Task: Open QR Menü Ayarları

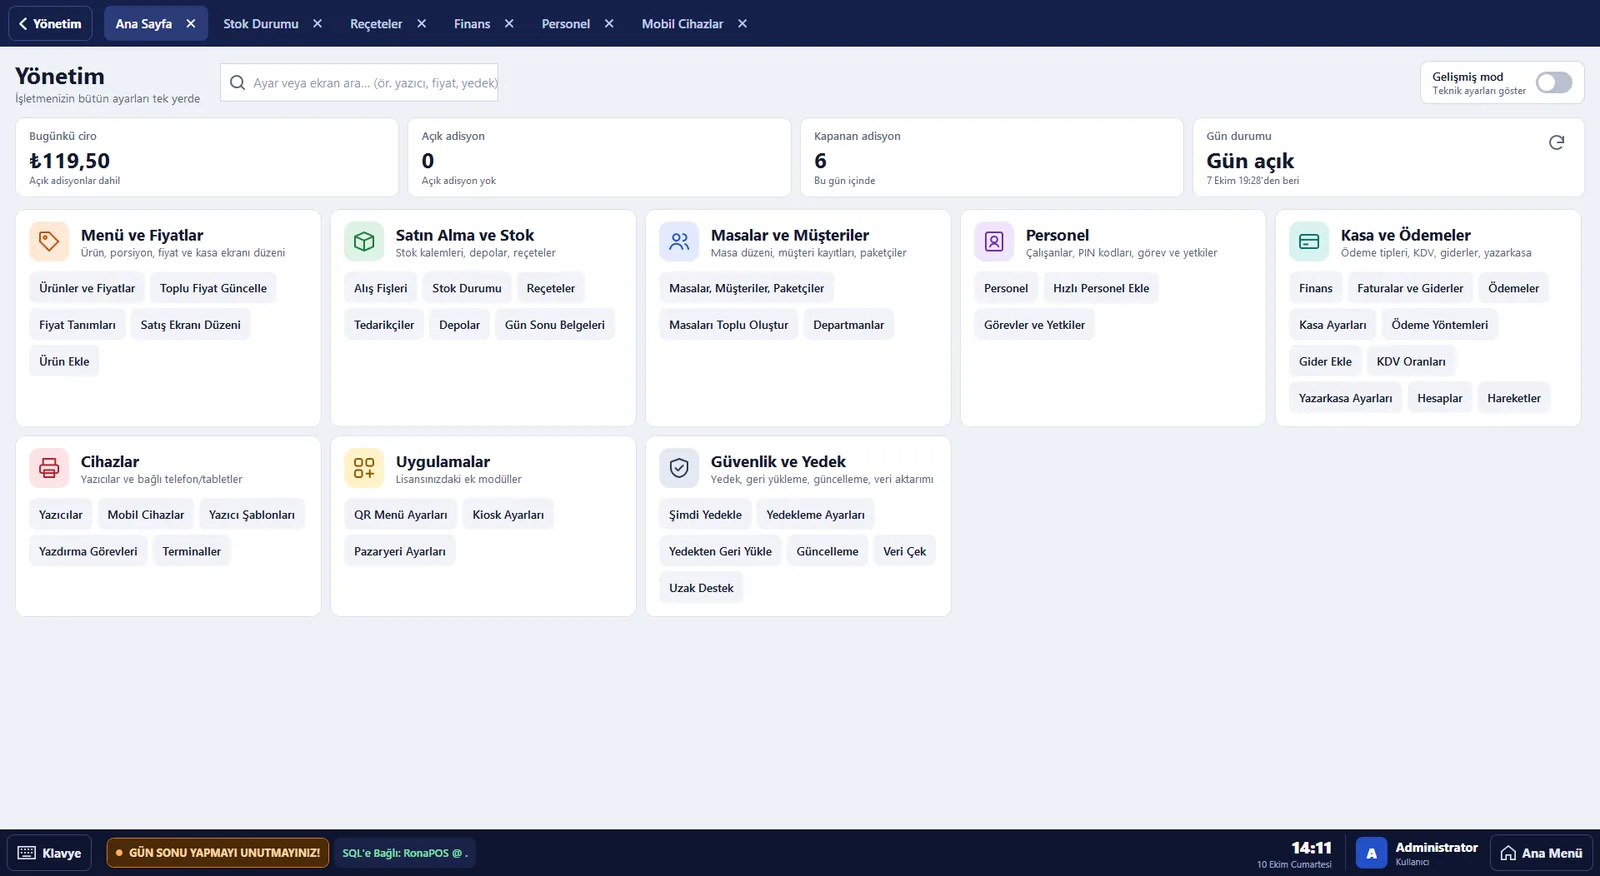Action: tap(401, 515)
